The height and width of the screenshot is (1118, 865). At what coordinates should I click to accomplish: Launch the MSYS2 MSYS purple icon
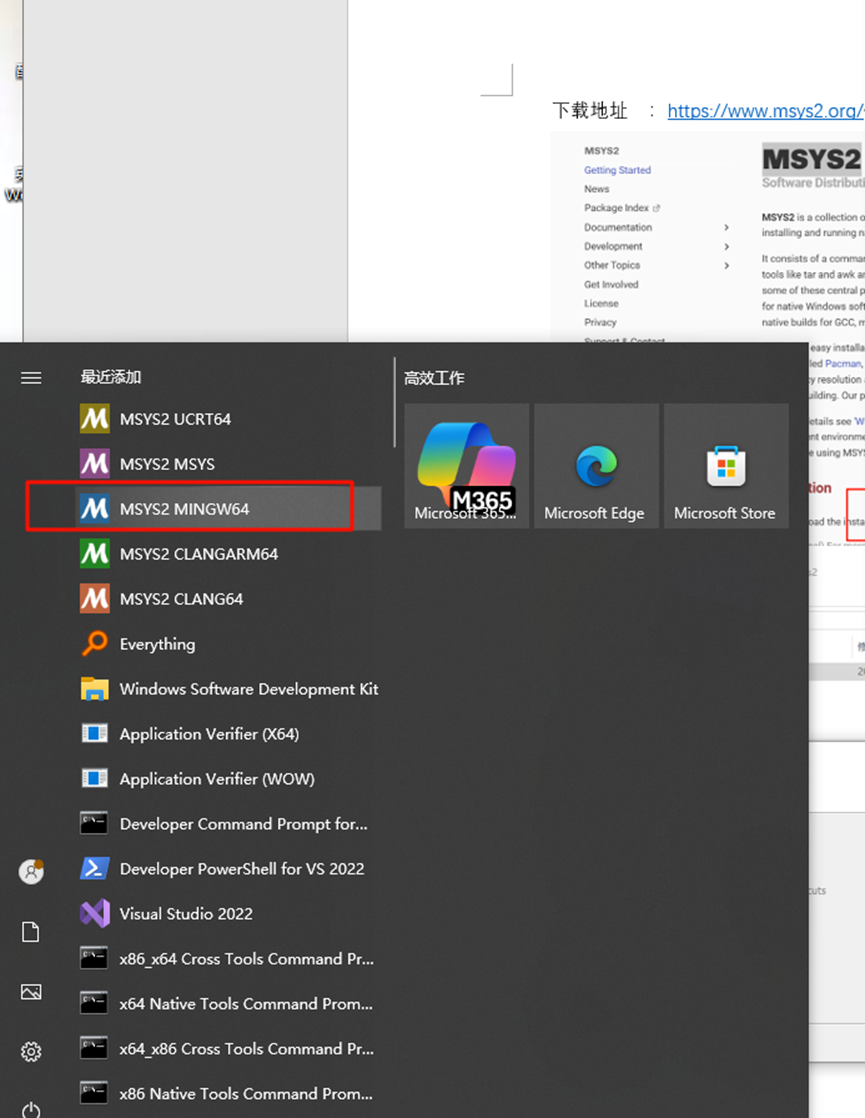pyautogui.click(x=95, y=463)
